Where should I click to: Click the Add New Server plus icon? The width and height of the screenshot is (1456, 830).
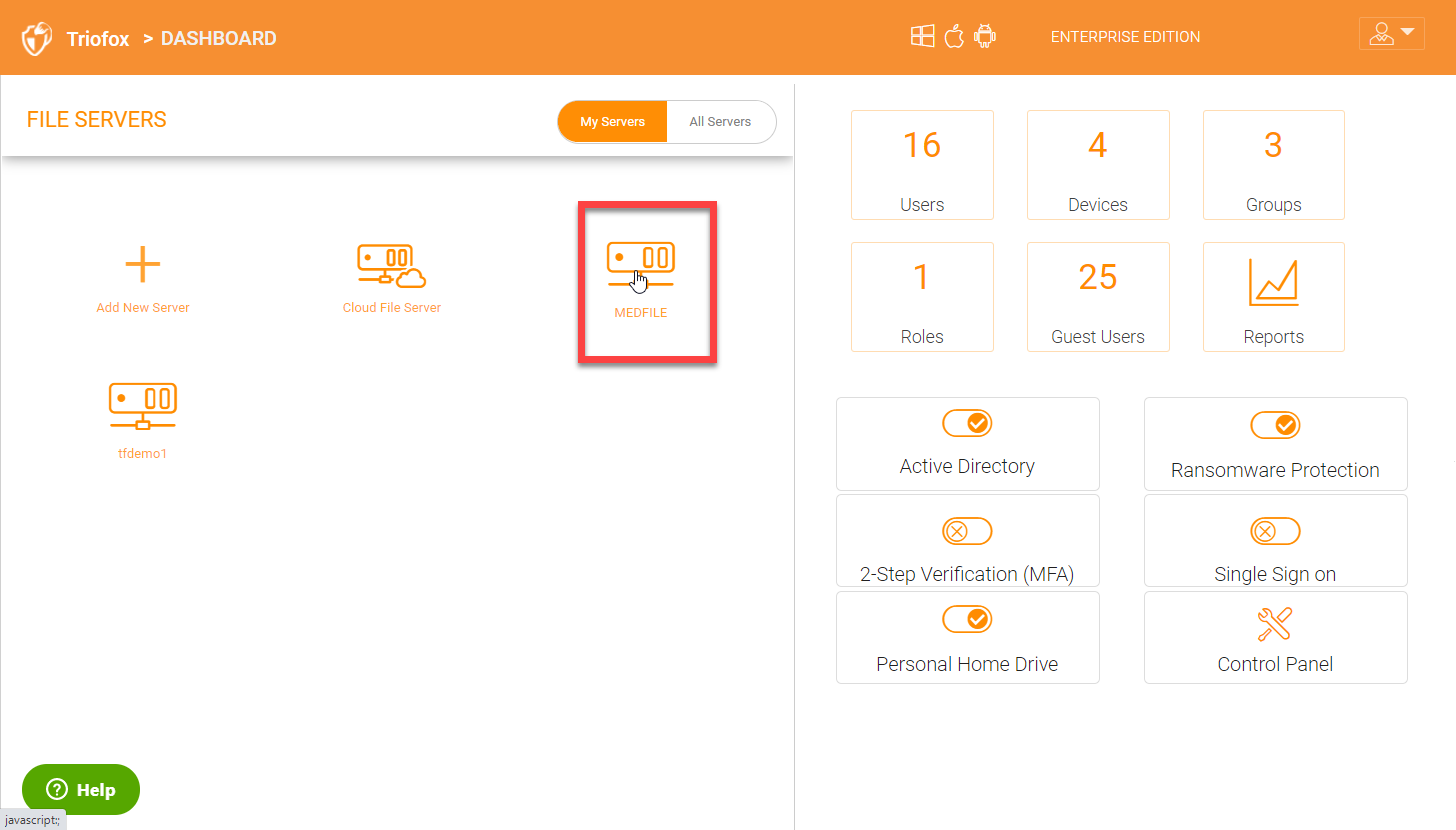click(x=143, y=265)
